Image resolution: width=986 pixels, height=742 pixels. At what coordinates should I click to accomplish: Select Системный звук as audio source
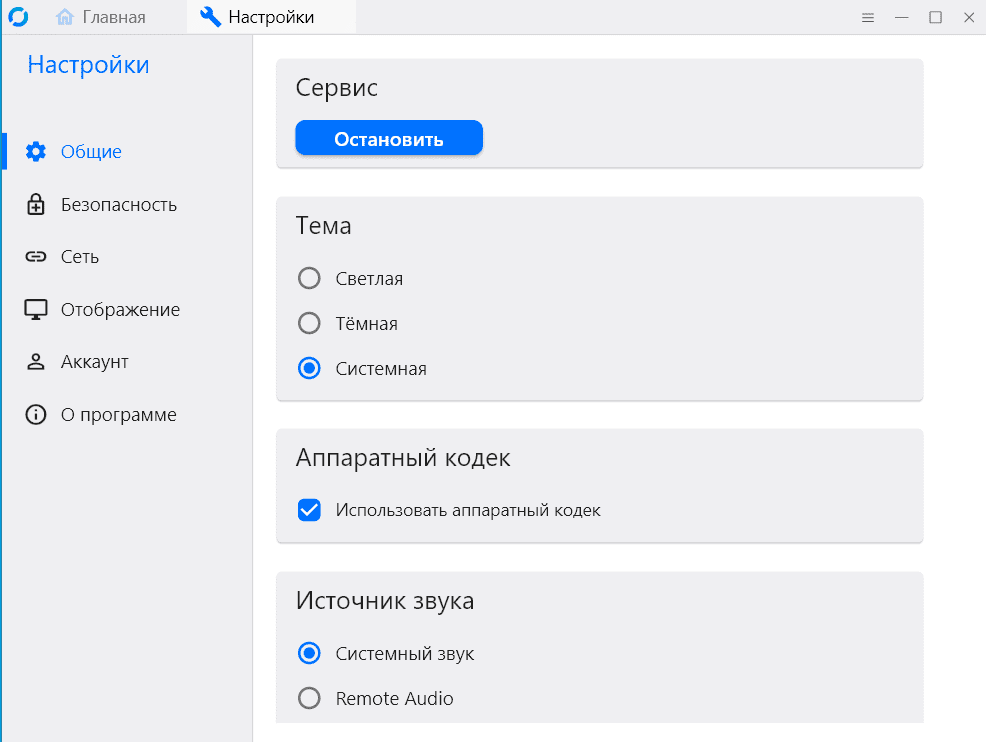pos(310,654)
